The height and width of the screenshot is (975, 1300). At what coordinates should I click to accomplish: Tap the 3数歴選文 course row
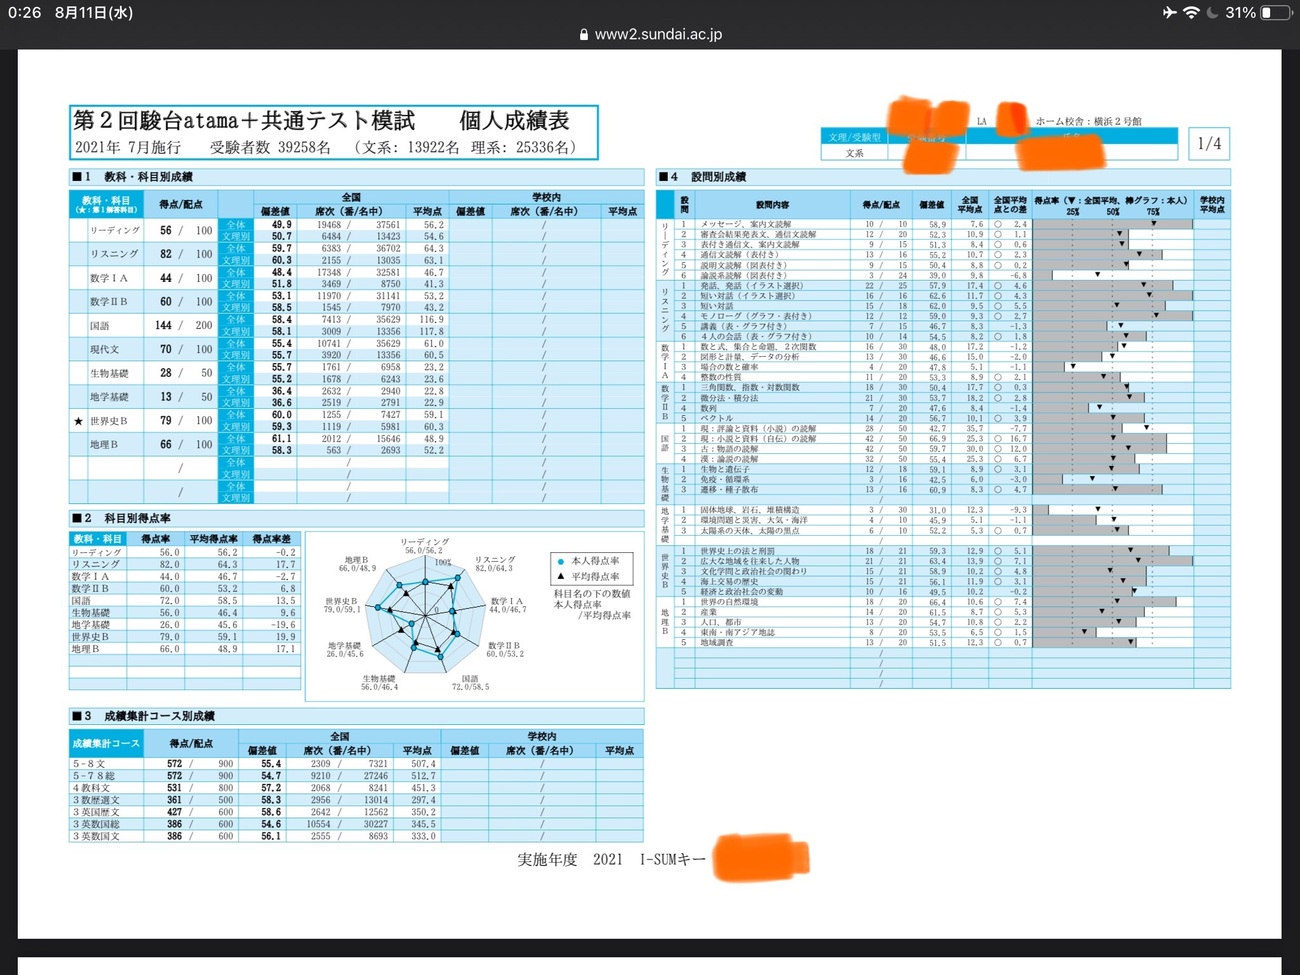coord(356,800)
